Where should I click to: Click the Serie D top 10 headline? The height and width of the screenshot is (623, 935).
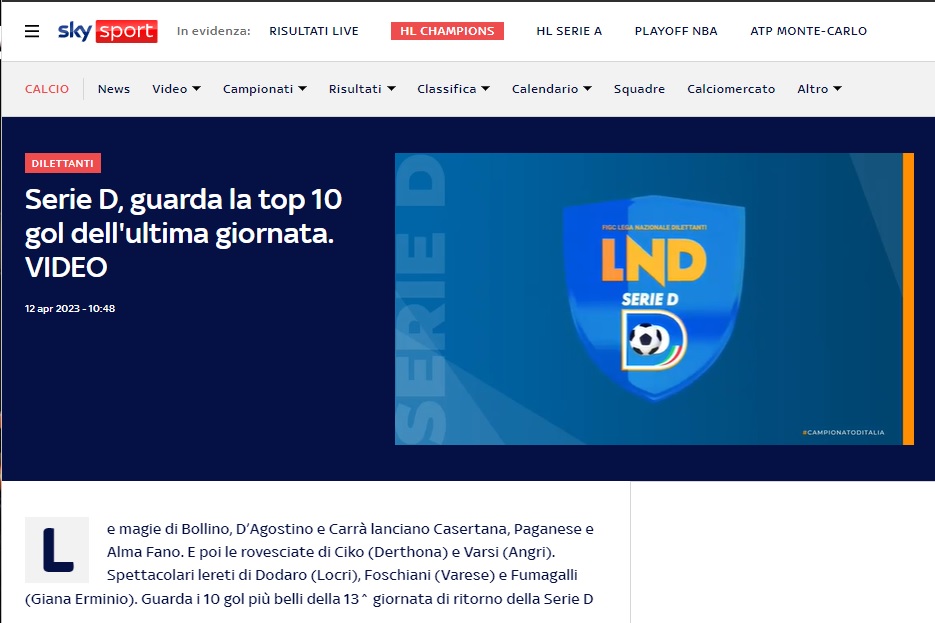pyautogui.click(x=183, y=233)
